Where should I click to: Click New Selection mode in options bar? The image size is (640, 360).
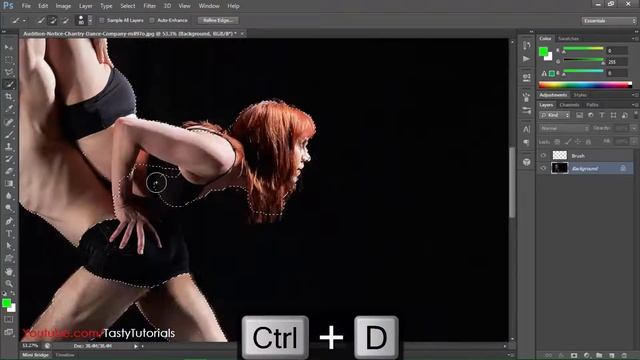coord(41,20)
